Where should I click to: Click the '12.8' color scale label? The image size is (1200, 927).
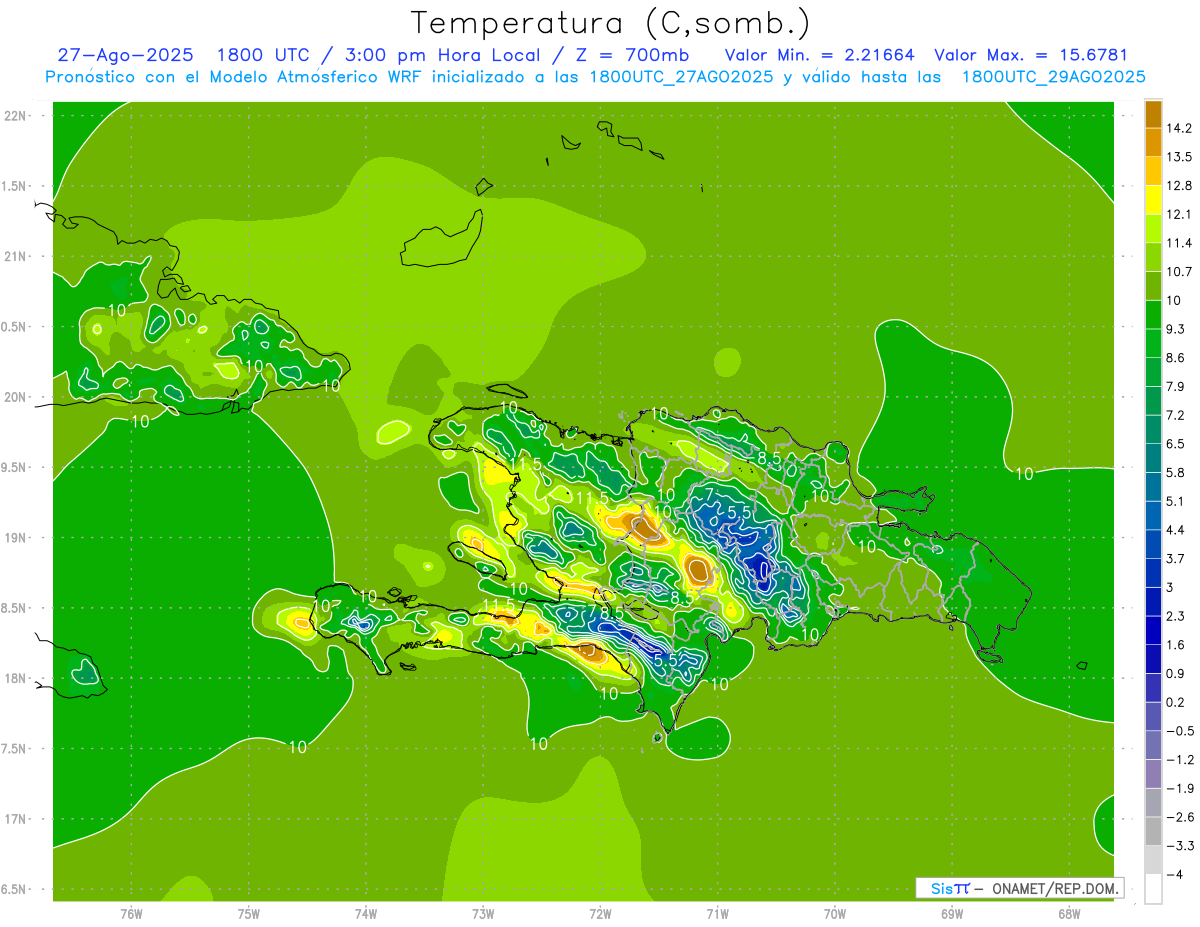point(1179,185)
